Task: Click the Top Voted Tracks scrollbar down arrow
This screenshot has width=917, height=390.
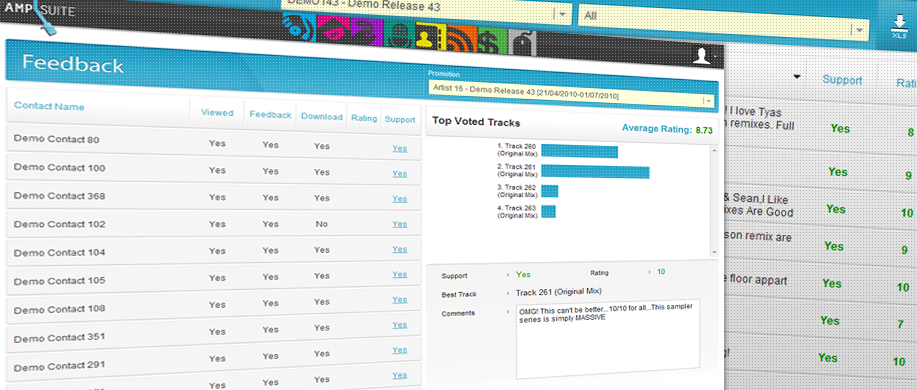Action: point(713,251)
